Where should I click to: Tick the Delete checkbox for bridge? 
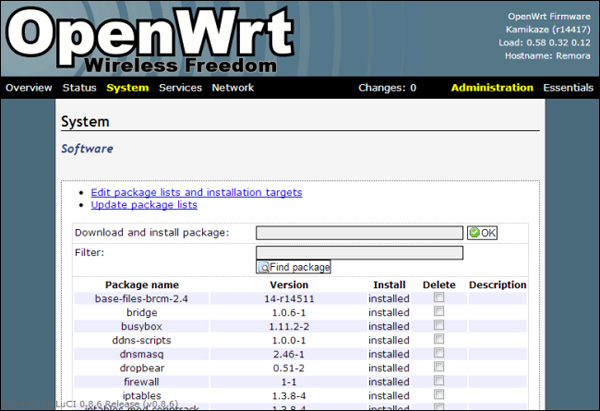[x=439, y=312]
